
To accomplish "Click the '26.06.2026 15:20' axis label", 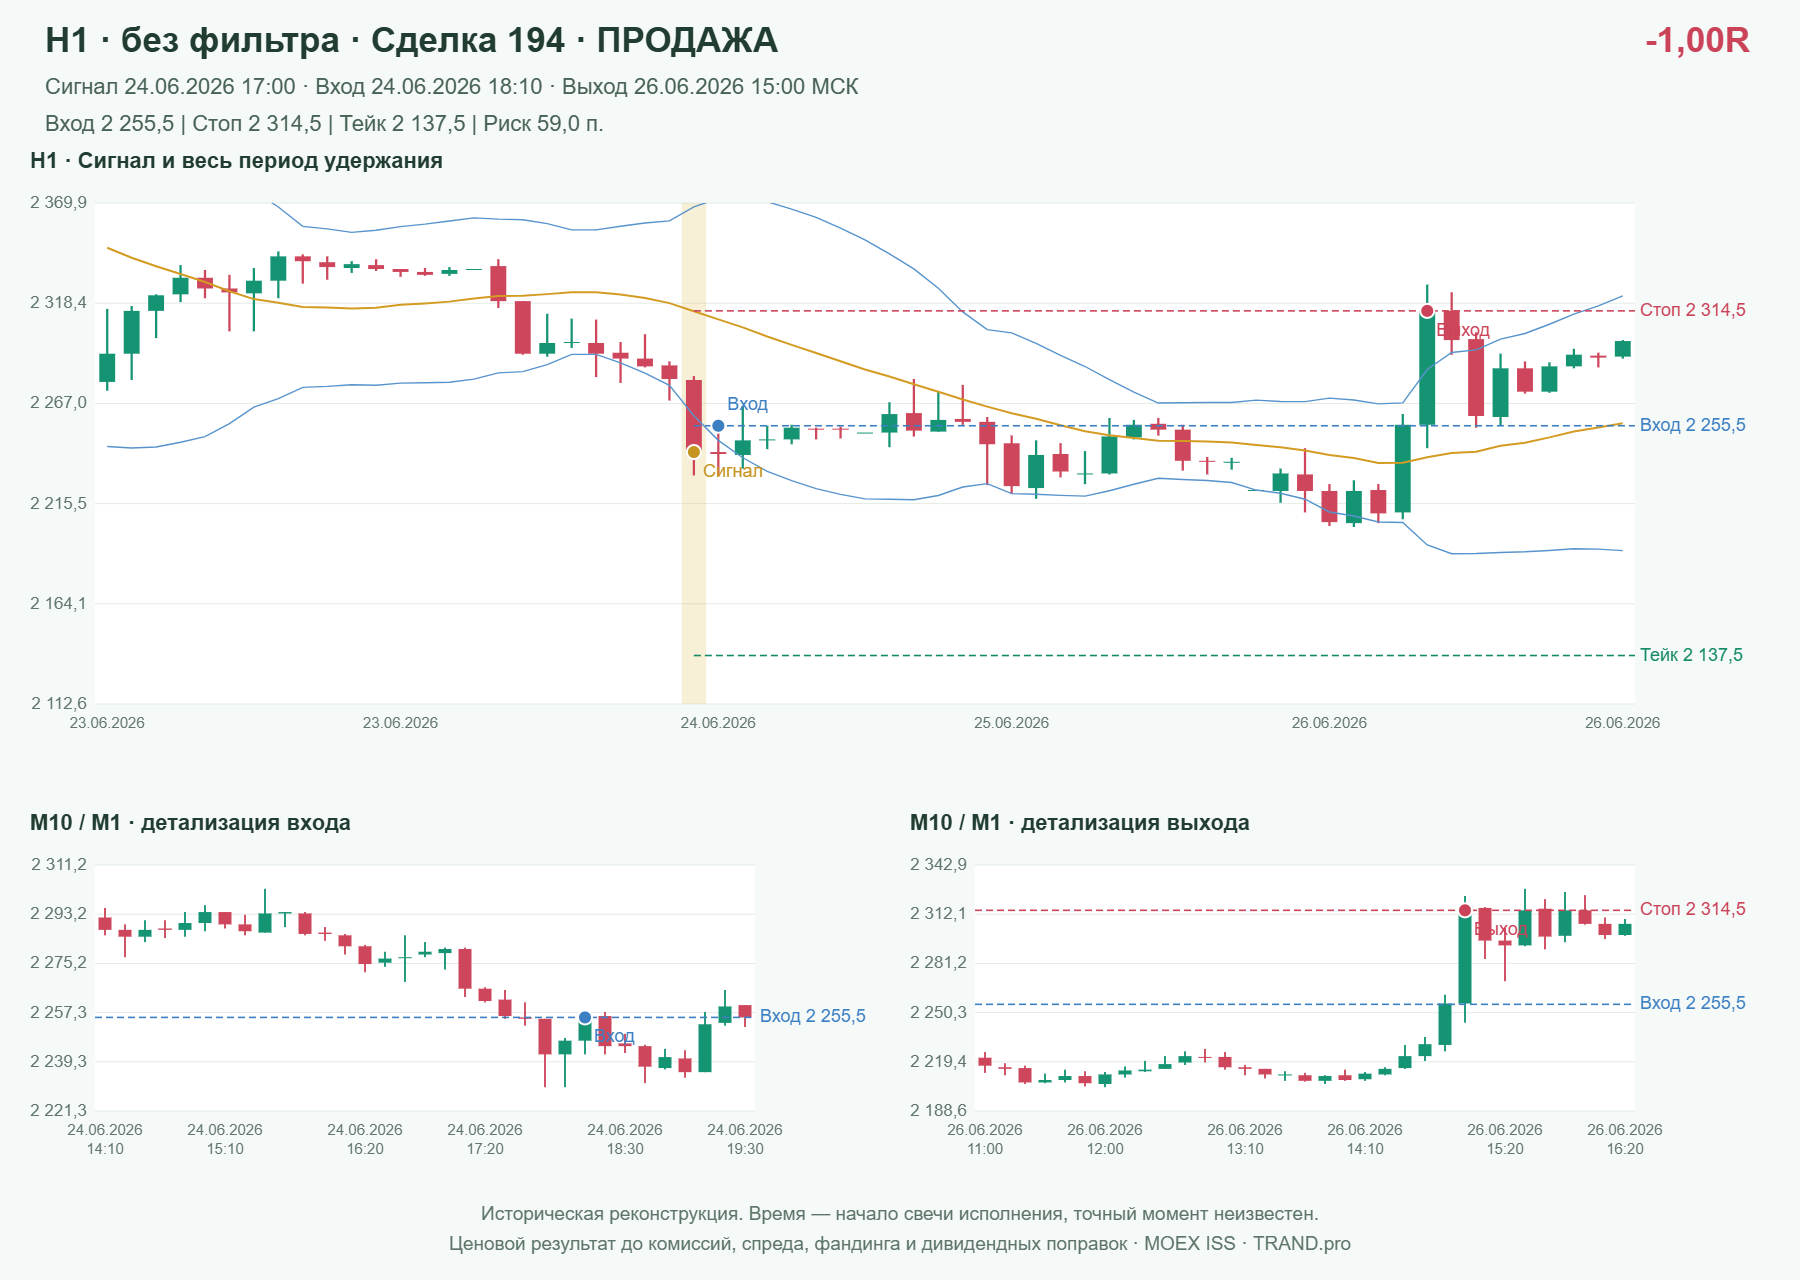I will pyautogui.click(x=1505, y=1139).
